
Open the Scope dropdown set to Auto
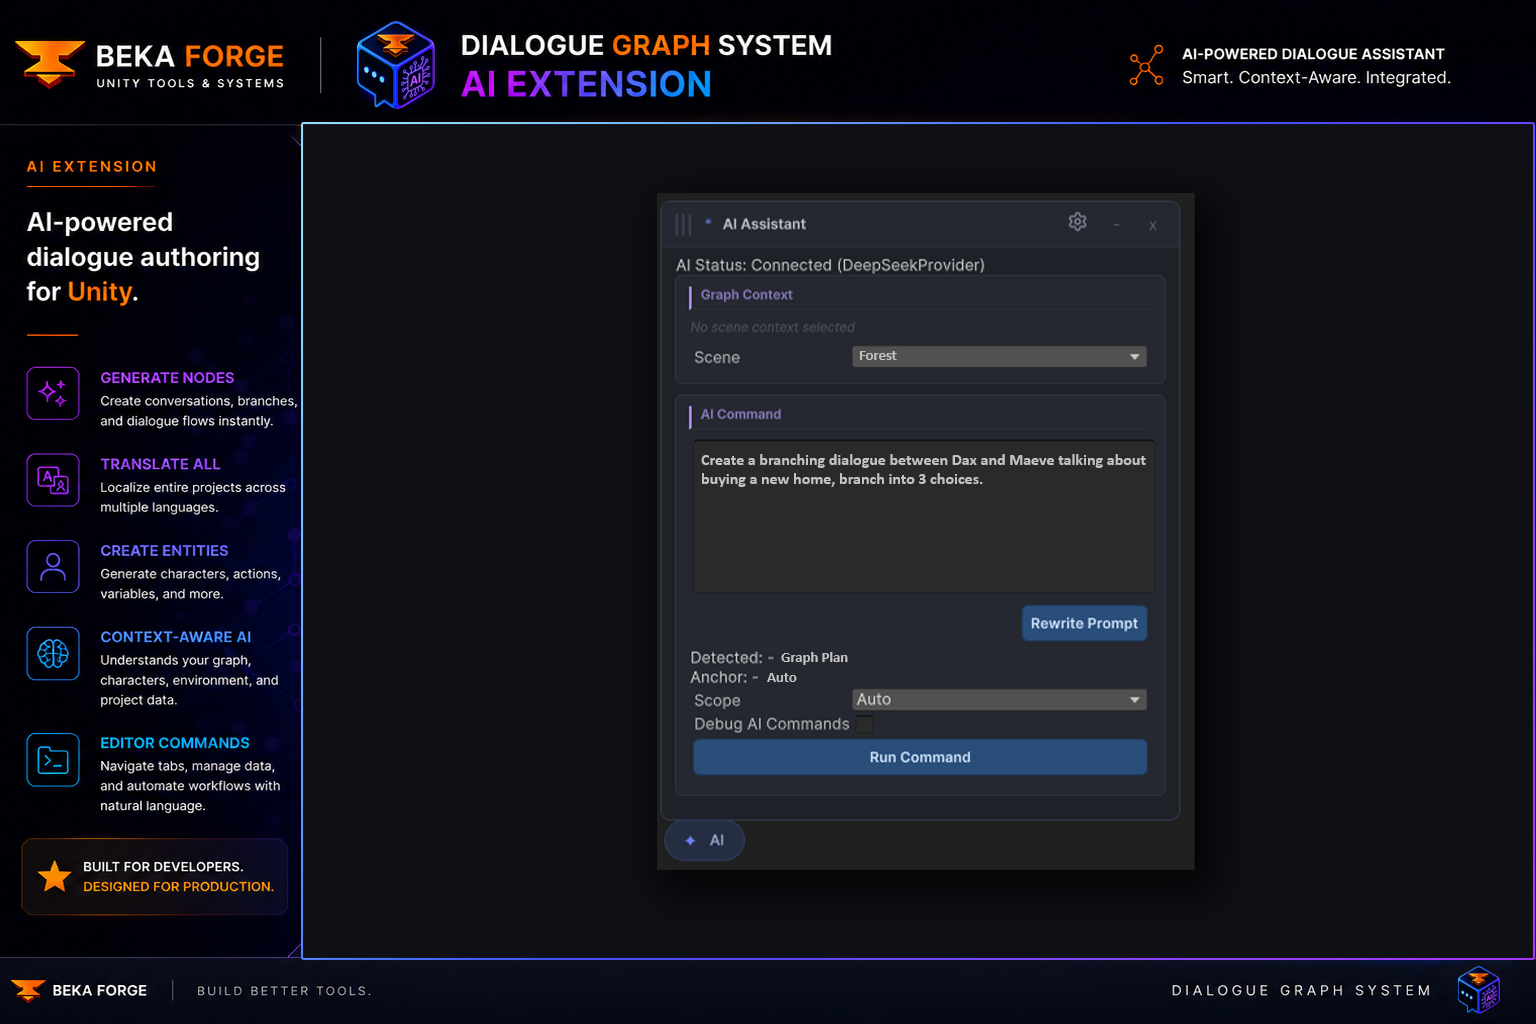[x=999, y=700]
